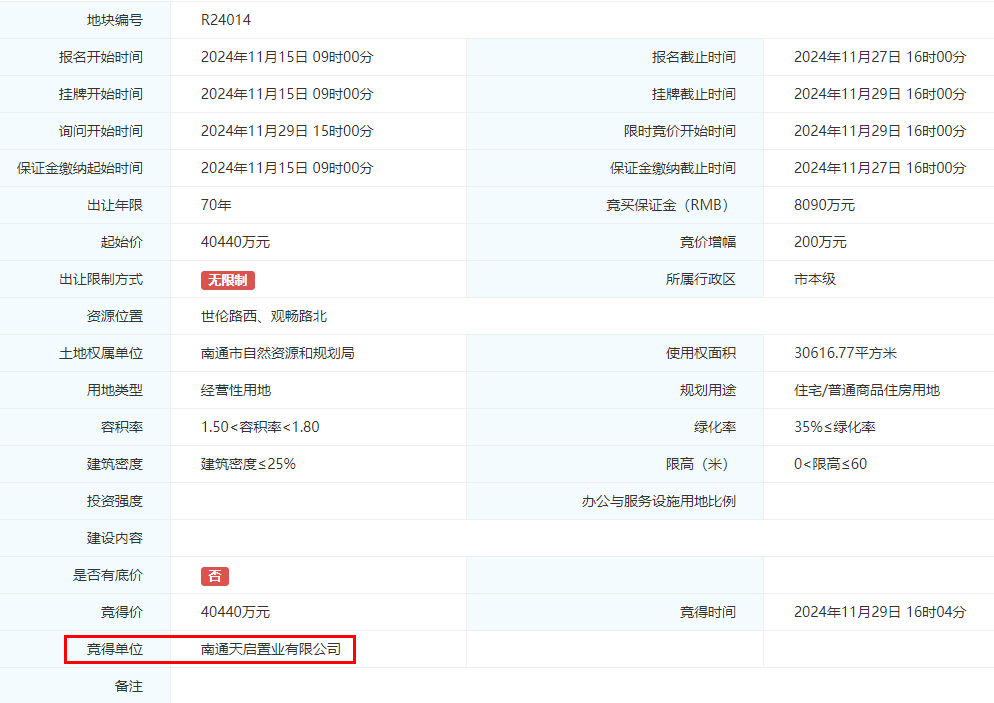Select the 0<限高≤60 value
Screen dimensions: 994x703
[830, 465]
